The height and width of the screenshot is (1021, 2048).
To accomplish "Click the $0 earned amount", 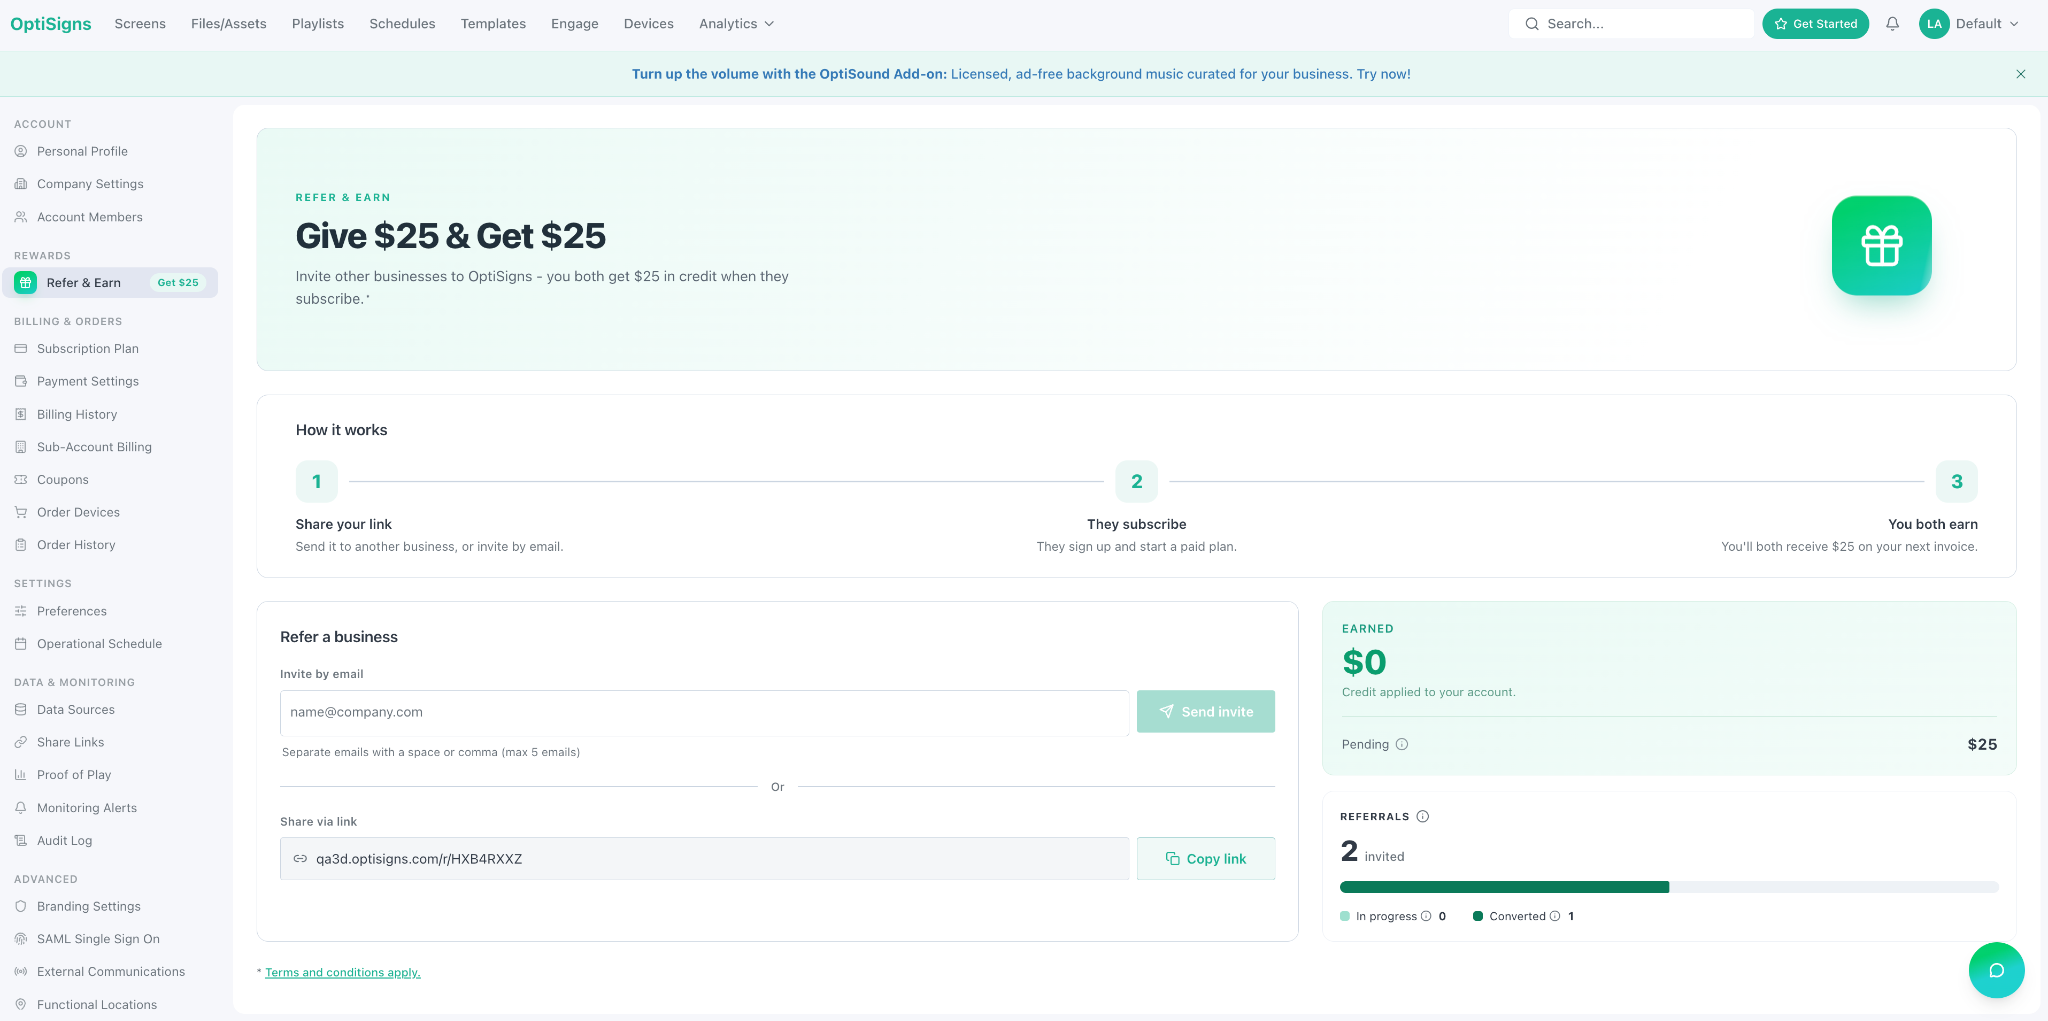I will tap(1364, 662).
